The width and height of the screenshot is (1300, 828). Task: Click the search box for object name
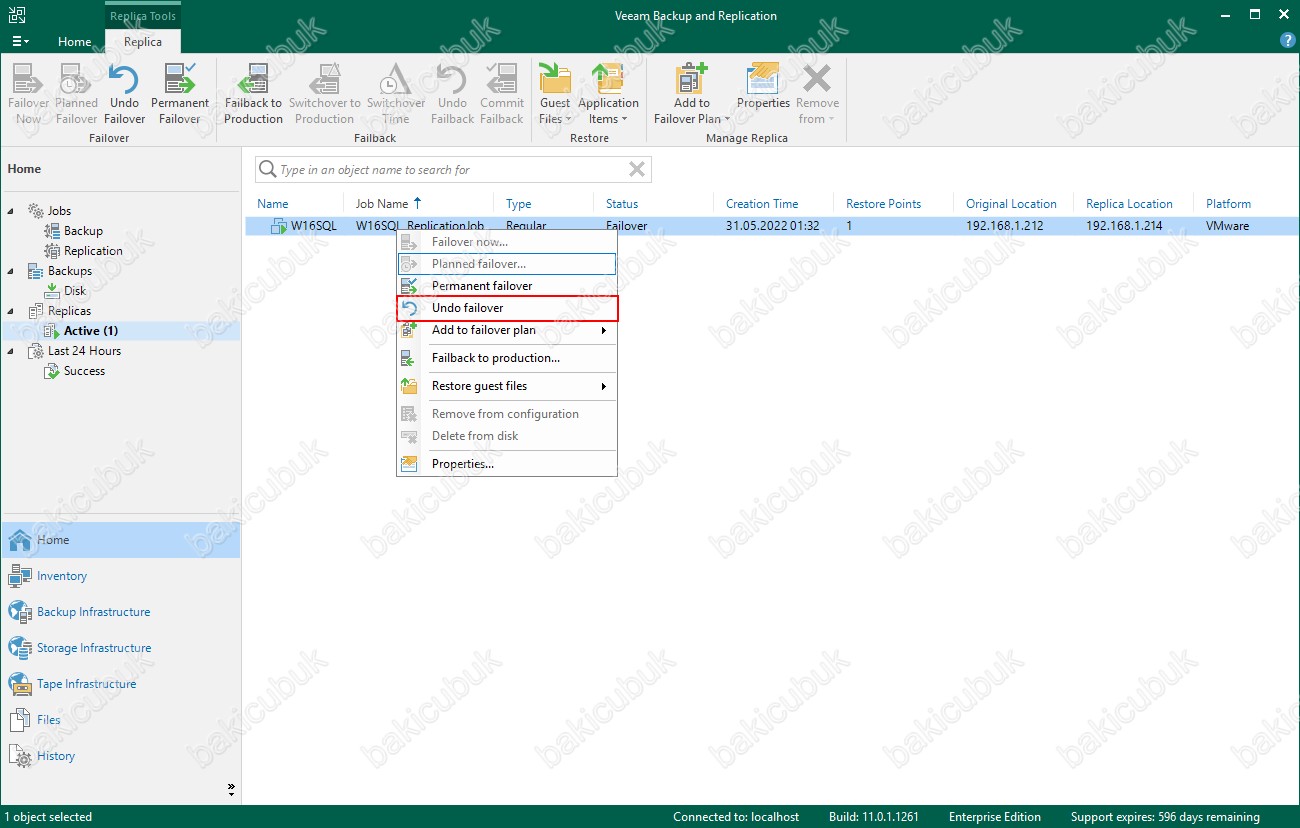pos(453,170)
